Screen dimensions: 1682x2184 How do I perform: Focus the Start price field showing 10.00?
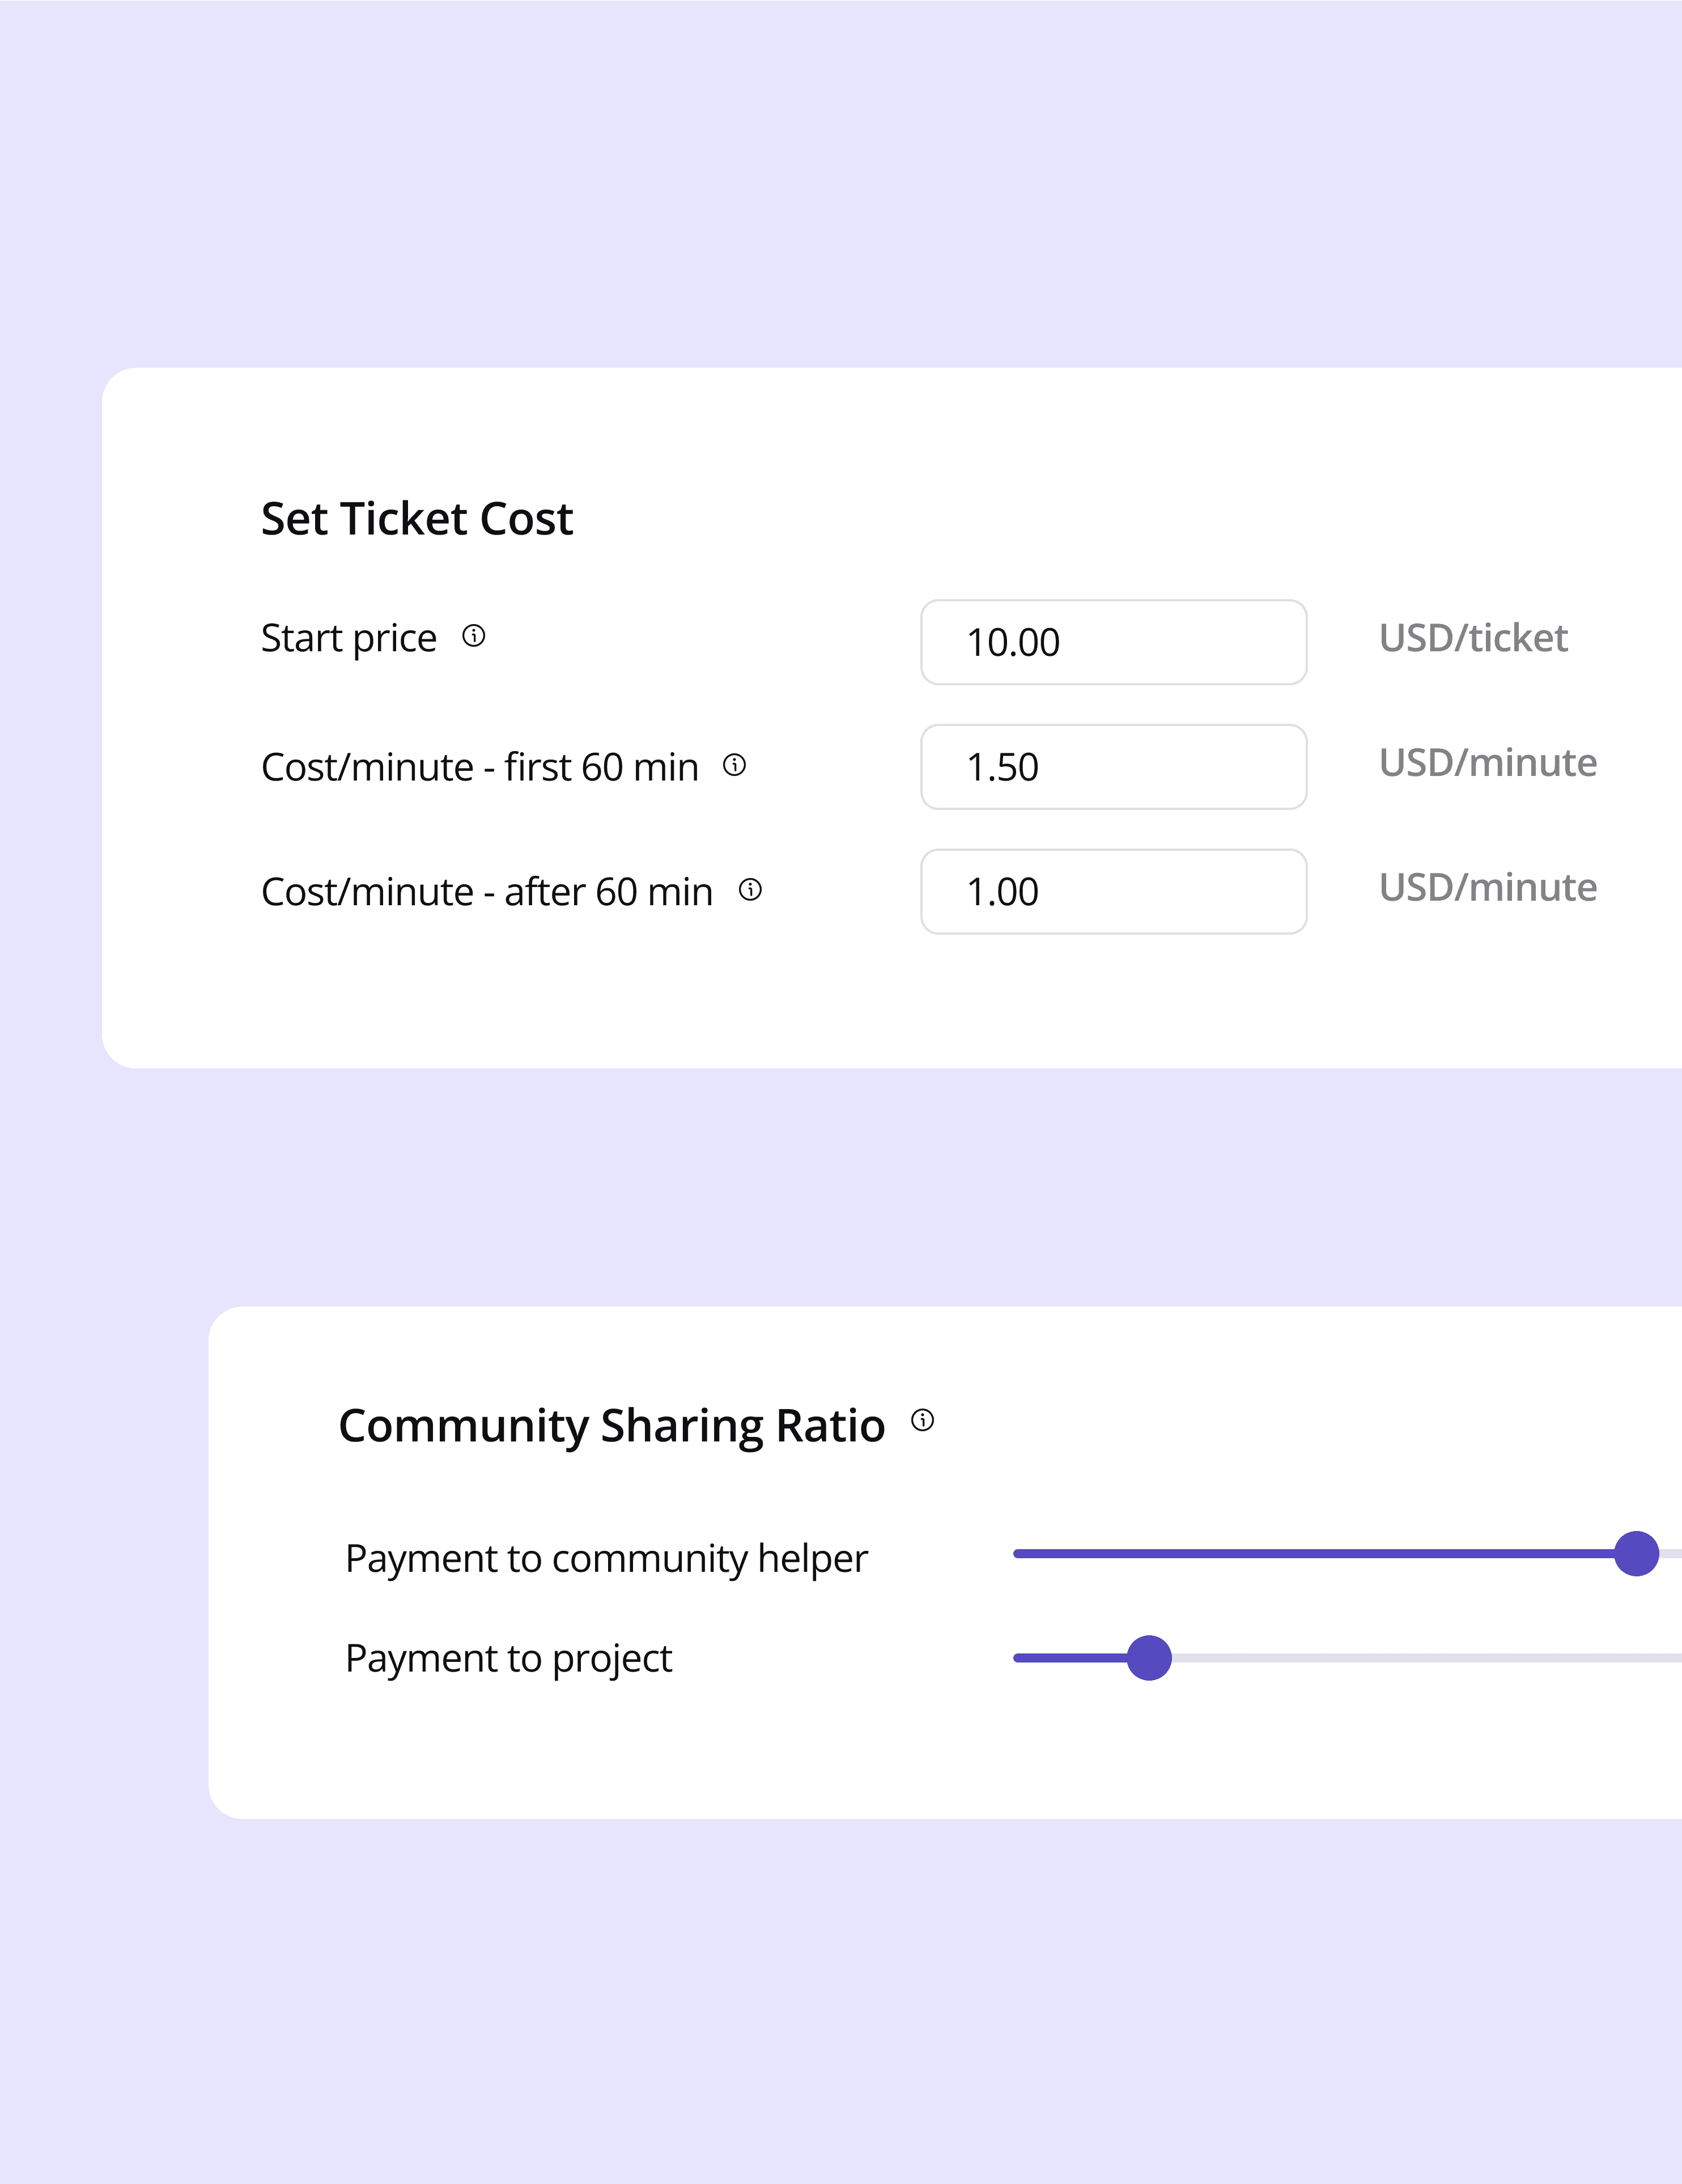pyautogui.click(x=1114, y=642)
